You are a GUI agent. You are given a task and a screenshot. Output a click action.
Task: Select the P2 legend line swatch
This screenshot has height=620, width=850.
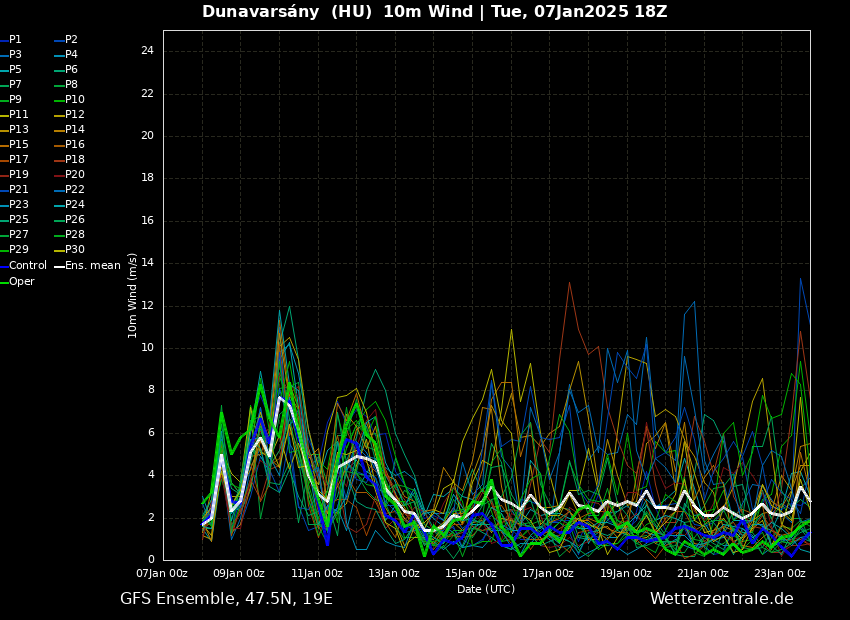[59, 40]
